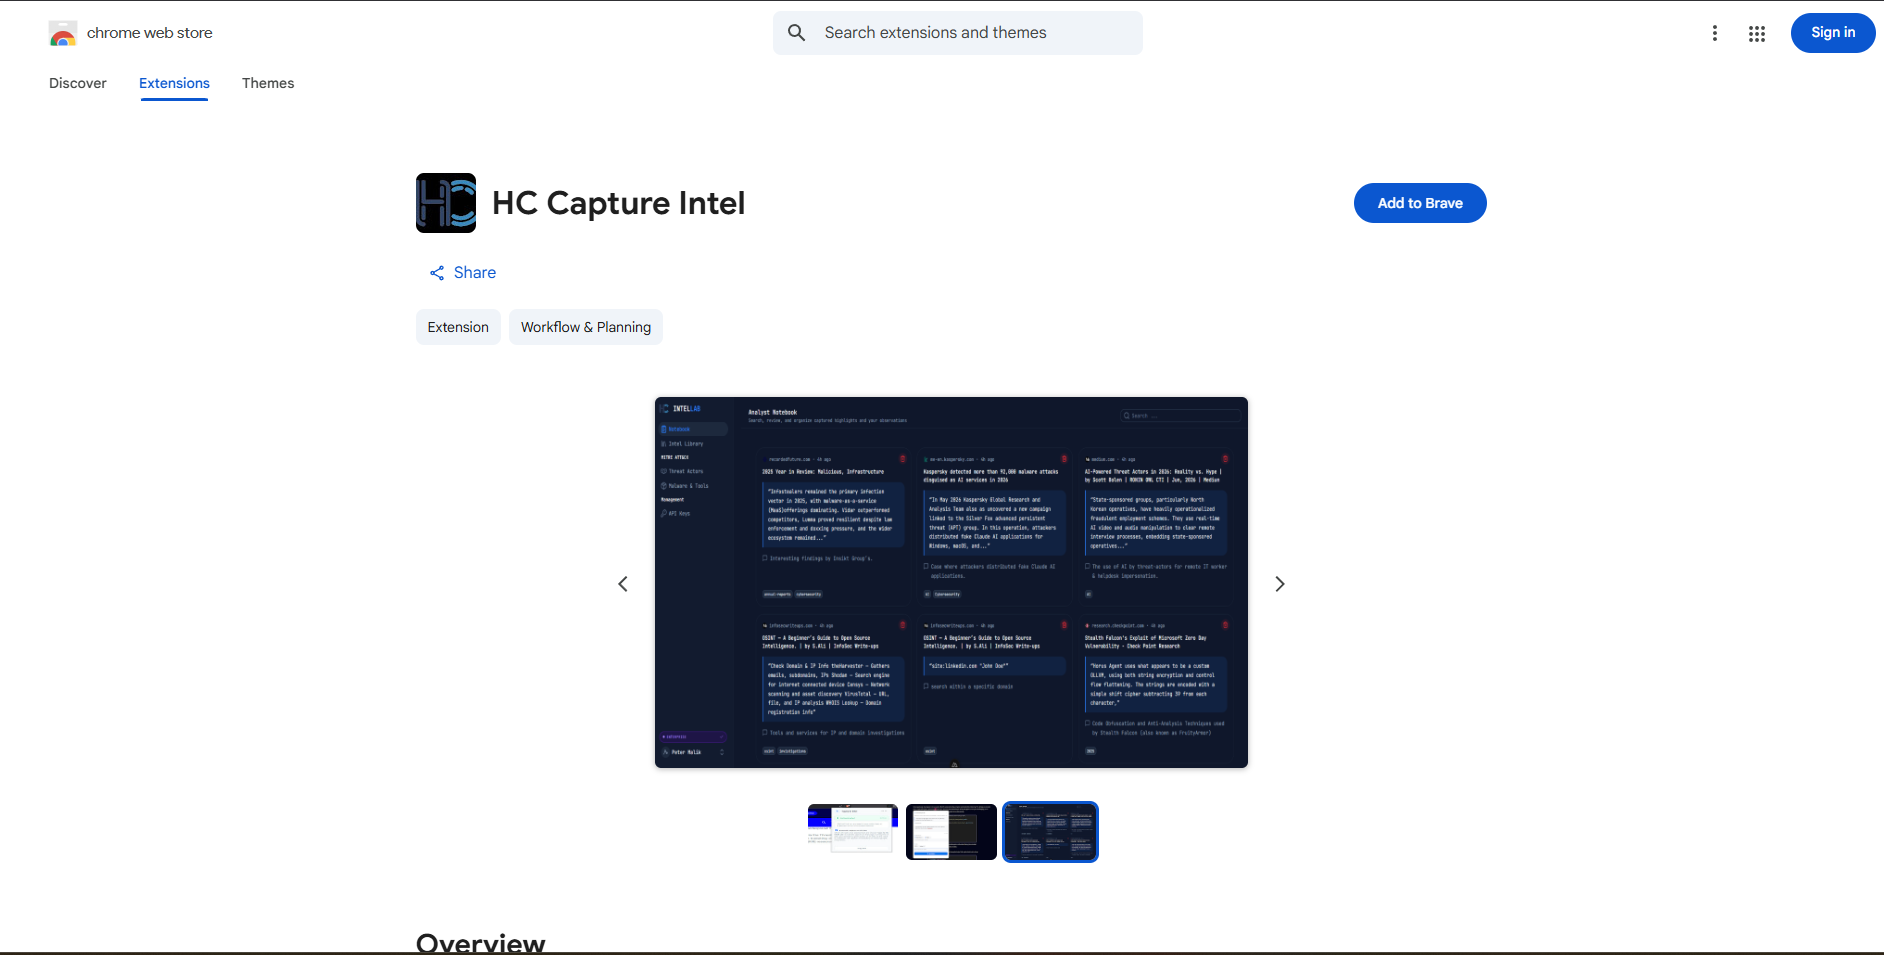Switch to the Themes tab

point(268,83)
